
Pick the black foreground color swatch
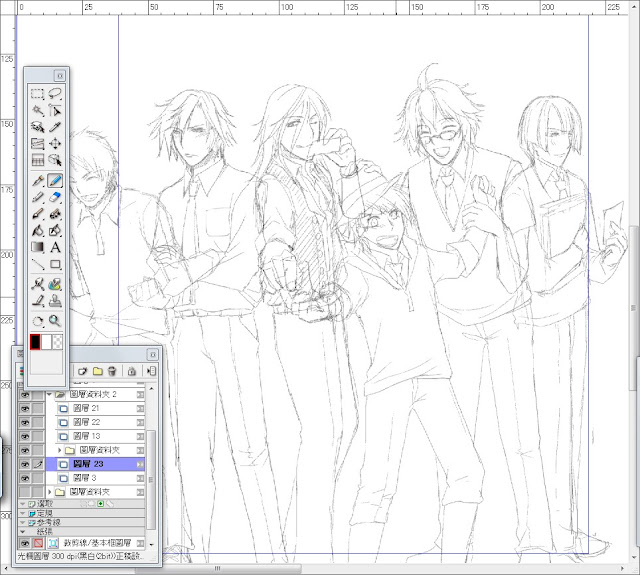tap(36, 342)
